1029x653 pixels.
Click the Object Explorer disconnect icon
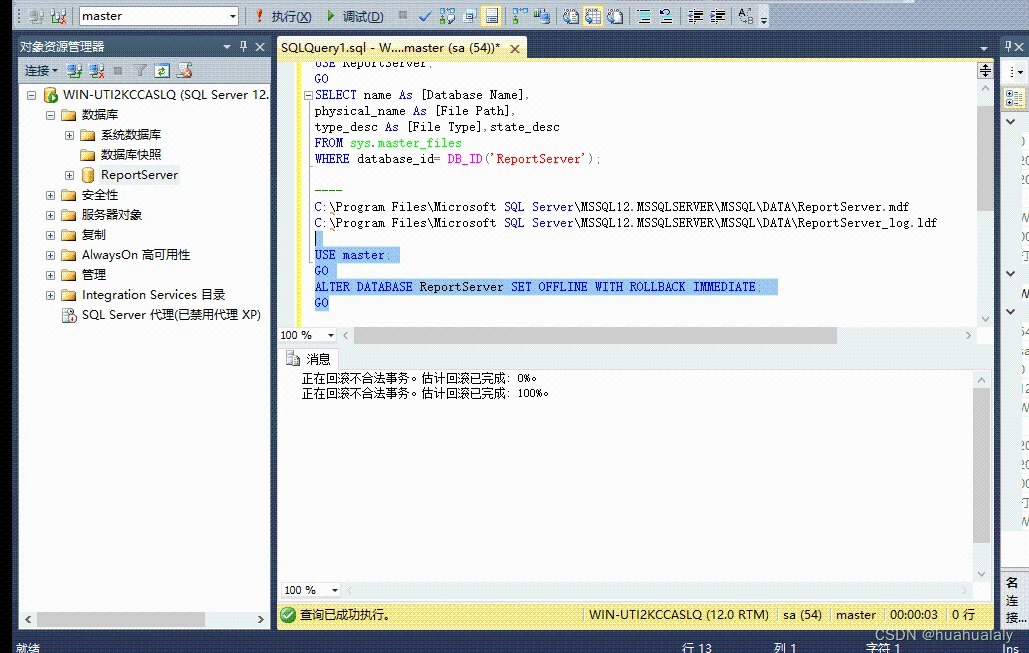pos(96,70)
